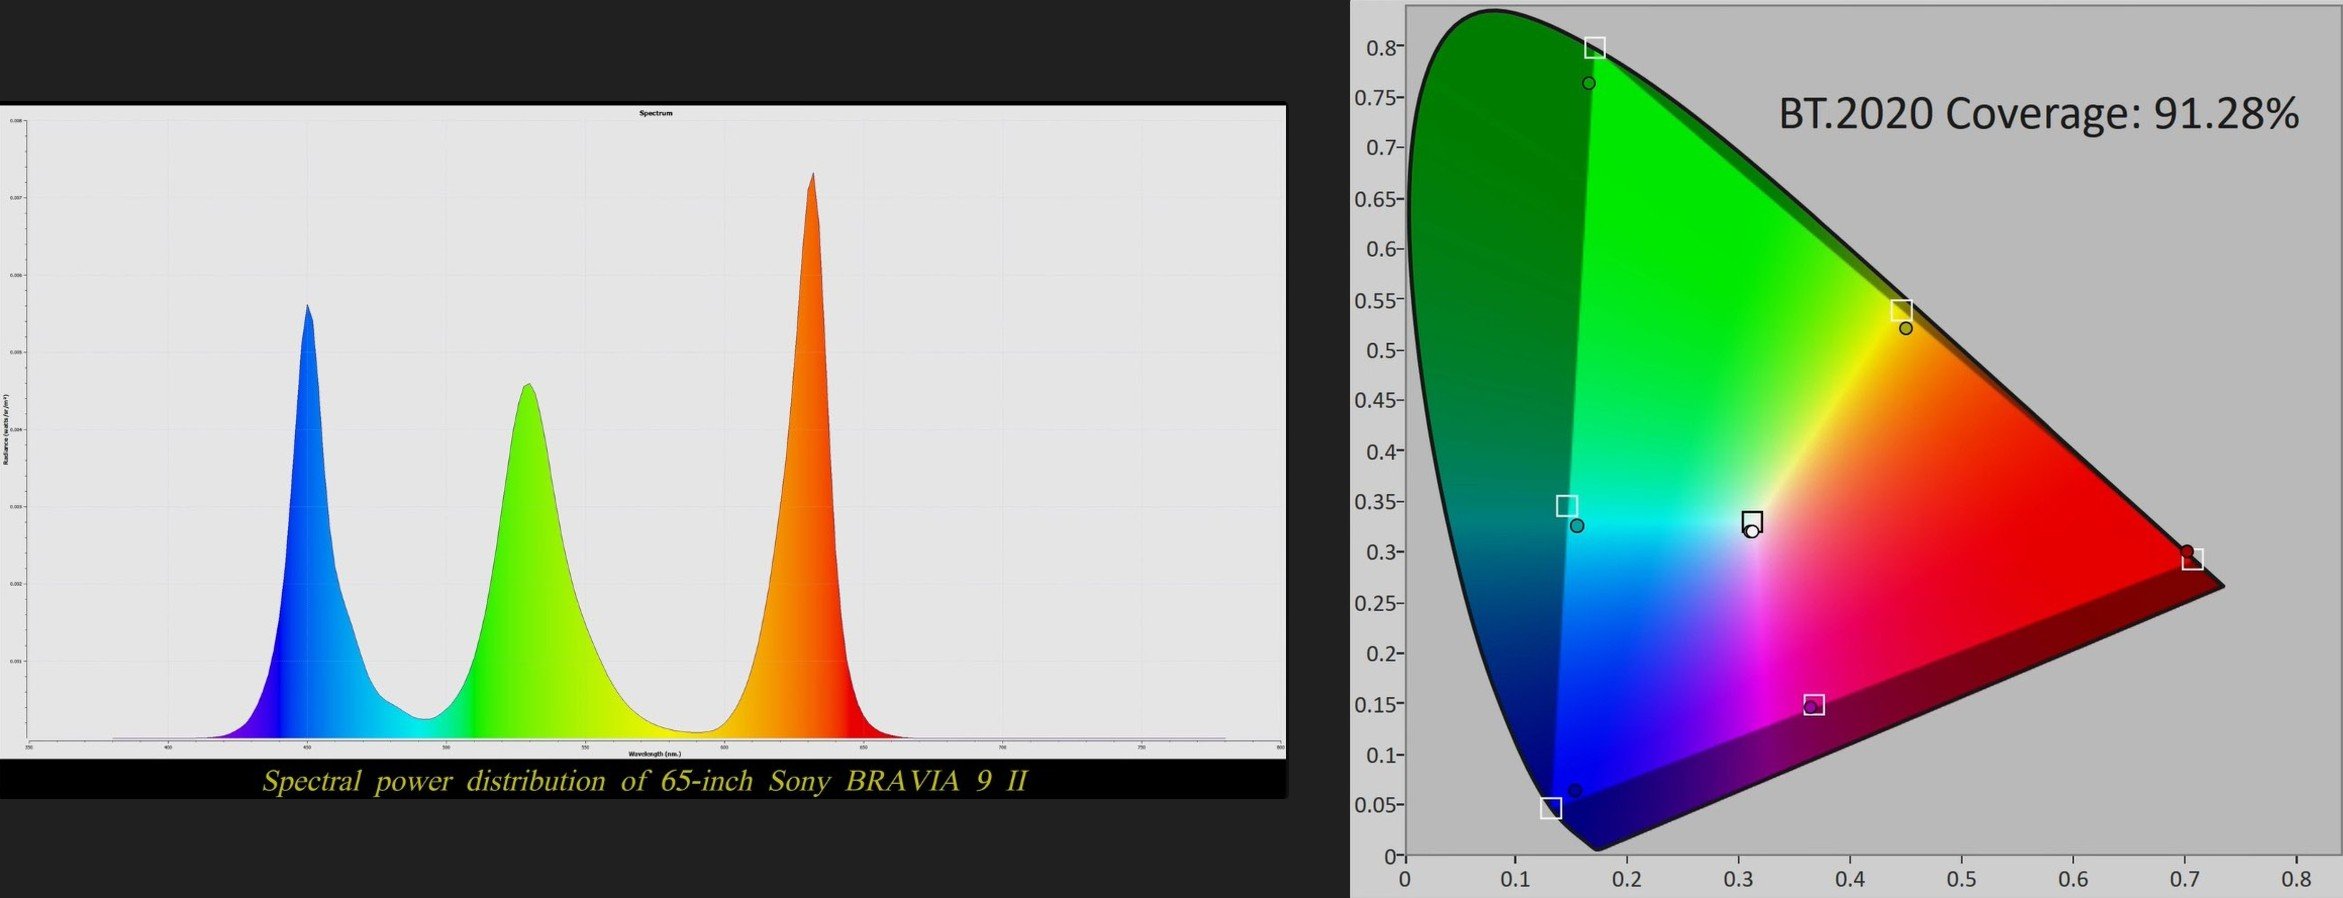Click 0.6 on the gamut horizontal axis
Image resolution: width=2343 pixels, height=898 pixels.
(2073, 880)
